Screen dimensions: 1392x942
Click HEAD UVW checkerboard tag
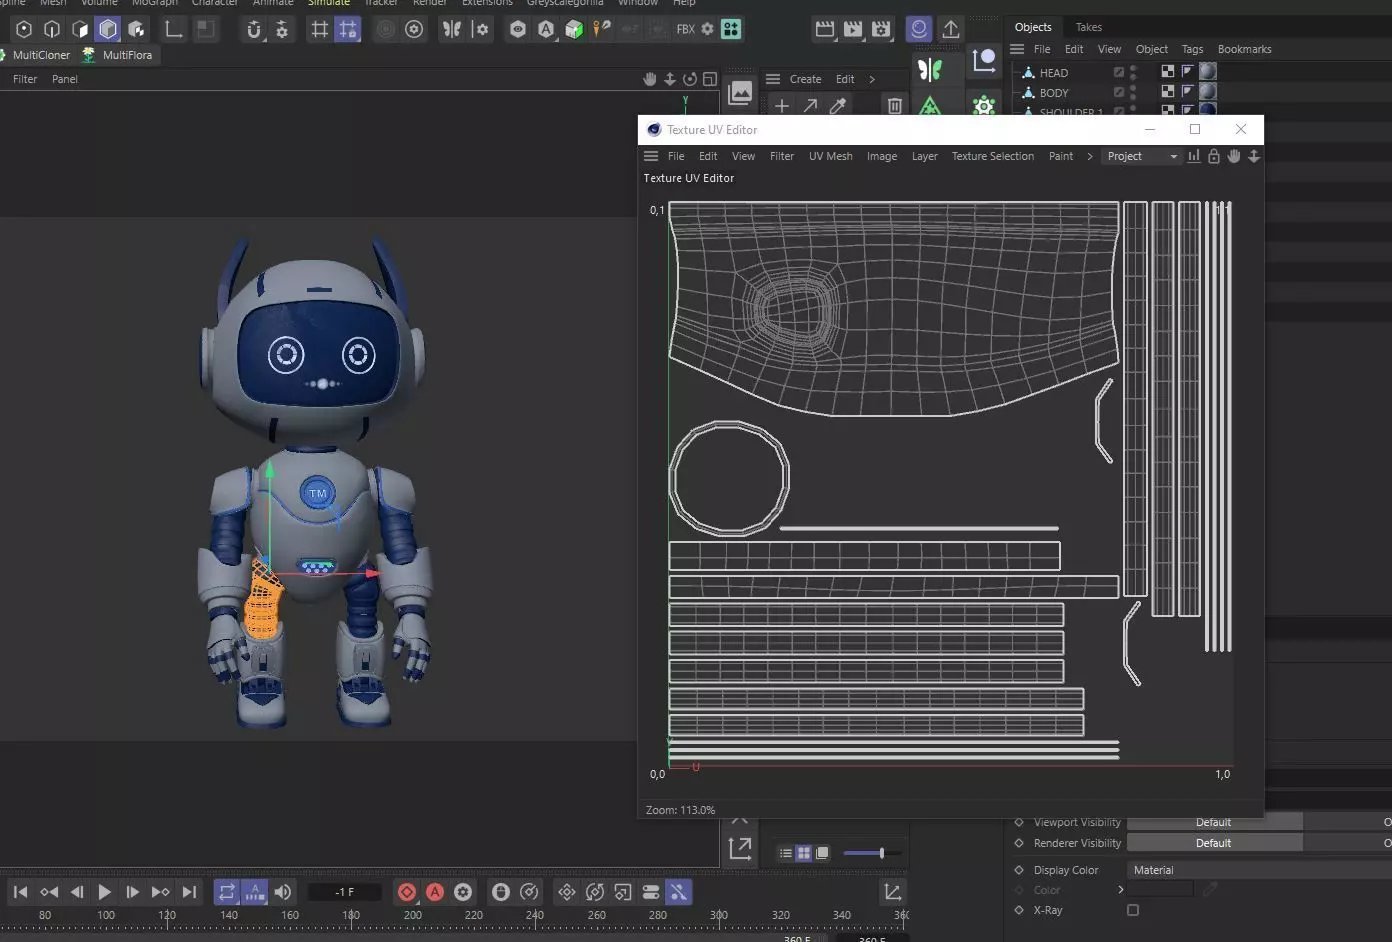[1168, 71]
